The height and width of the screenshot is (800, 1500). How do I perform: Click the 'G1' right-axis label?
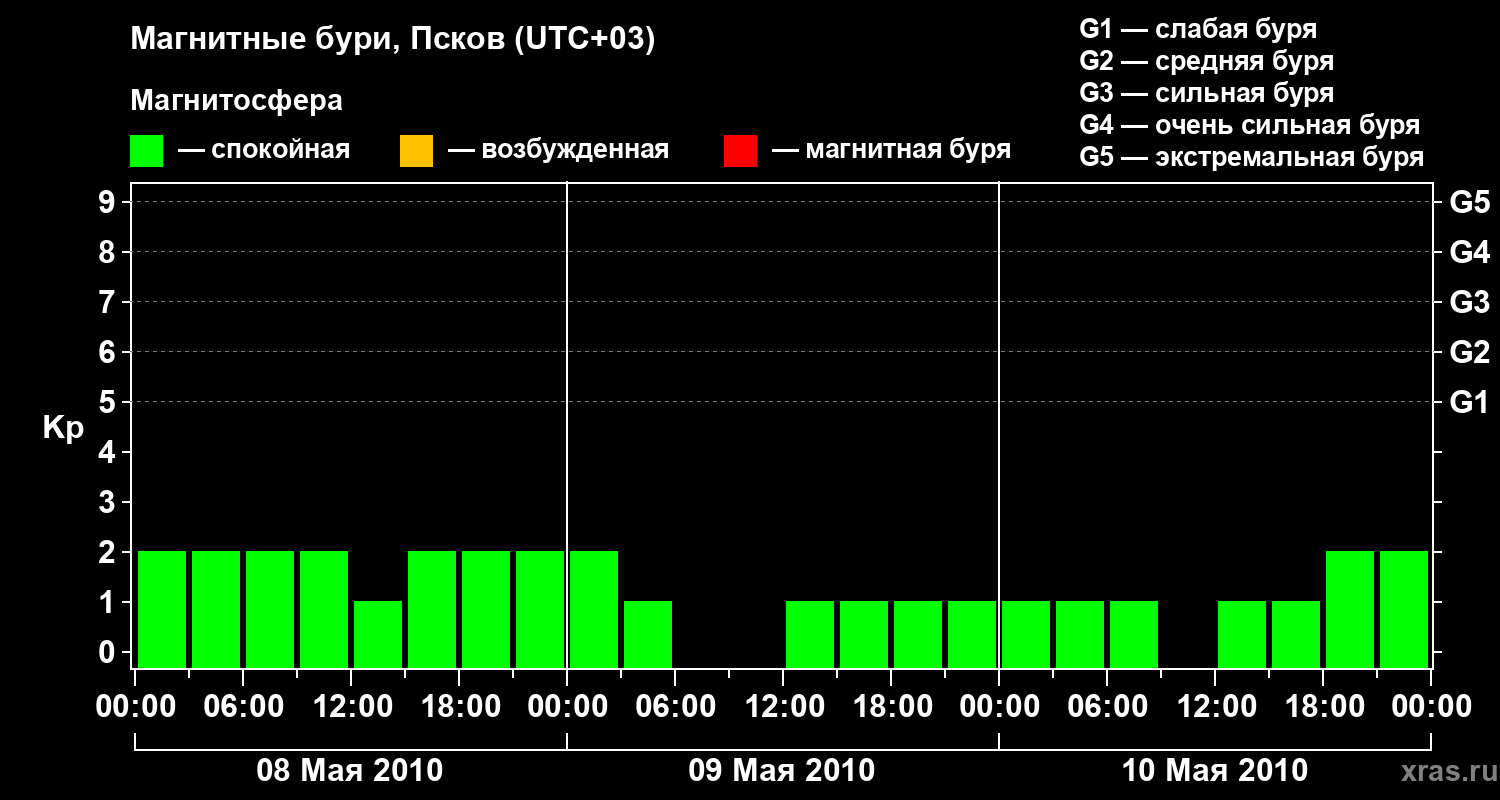pyautogui.click(x=1469, y=402)
